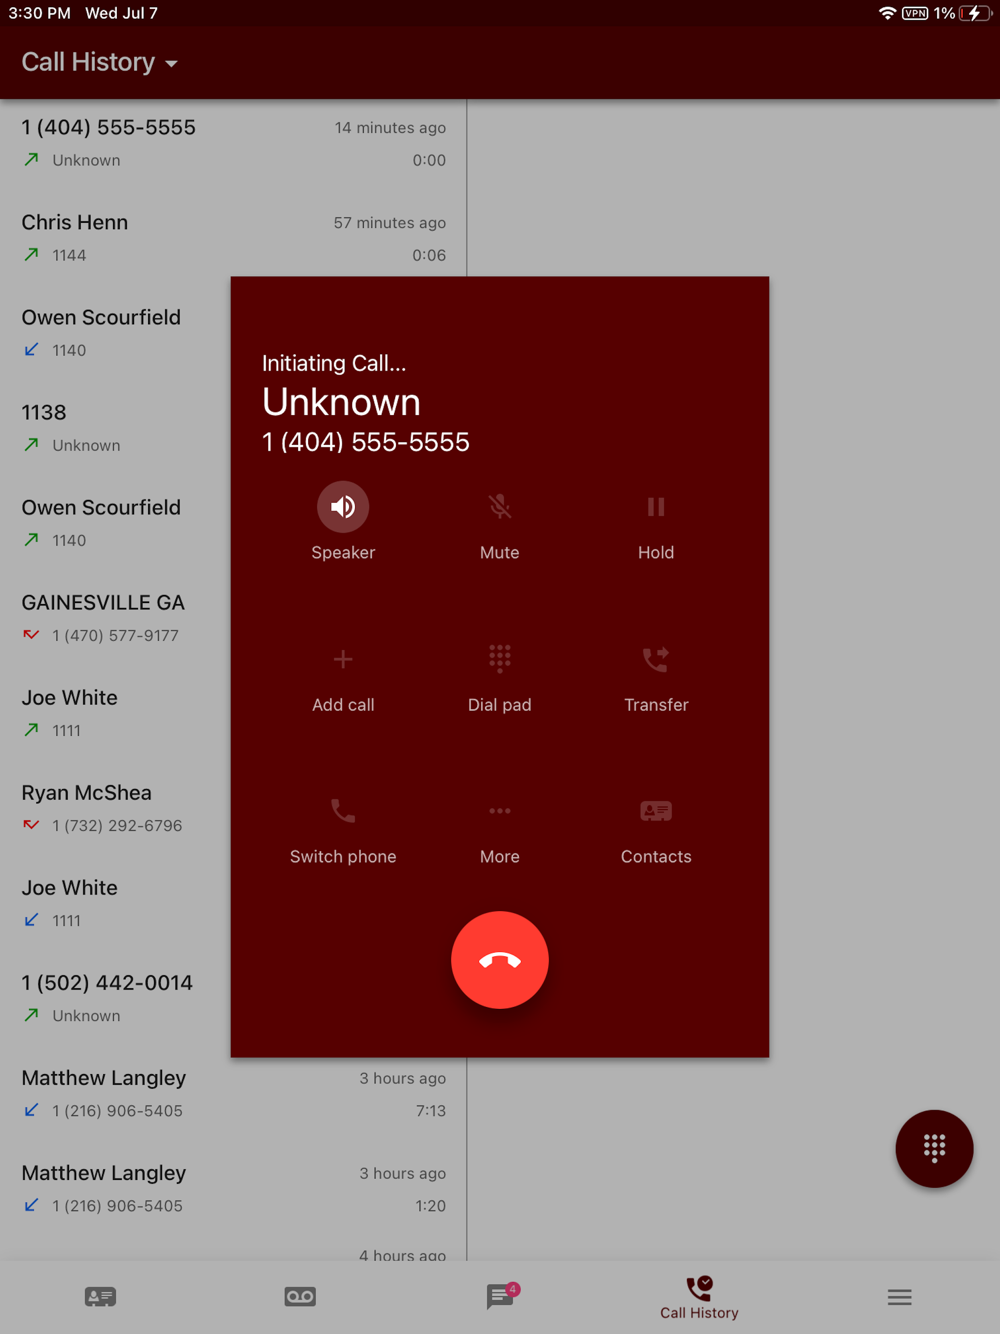Switch to the Contacts tab in bottom bar

click(x=100, y=1297)
